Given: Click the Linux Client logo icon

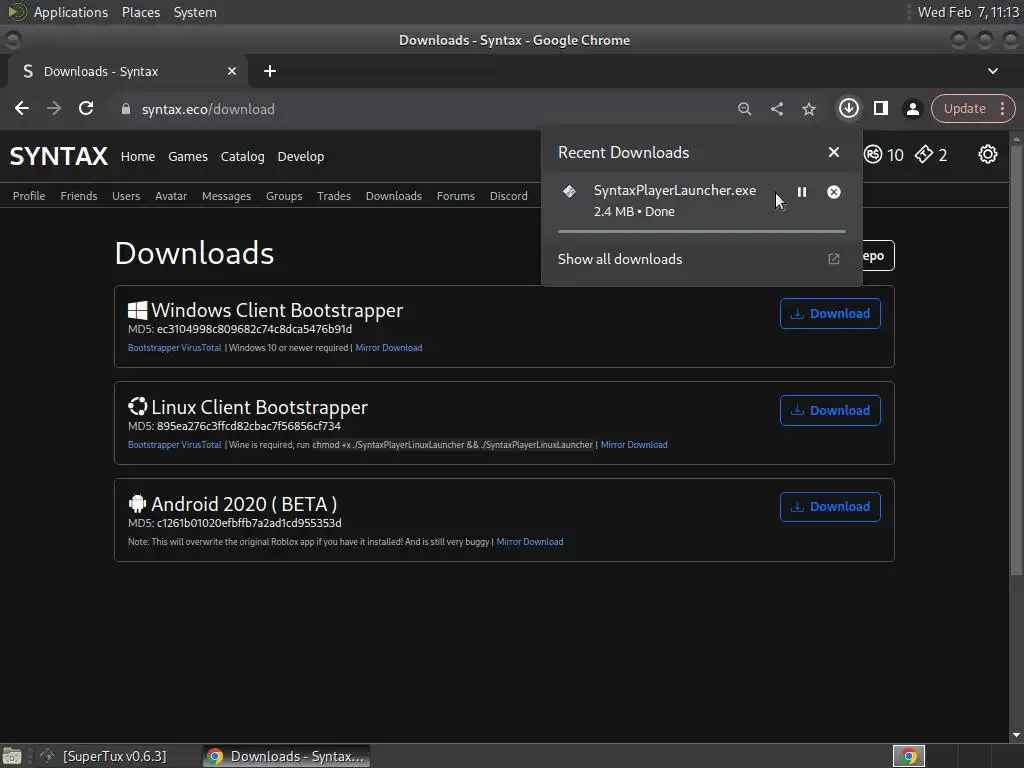Looking at the screenshot, I should point(137,406).
